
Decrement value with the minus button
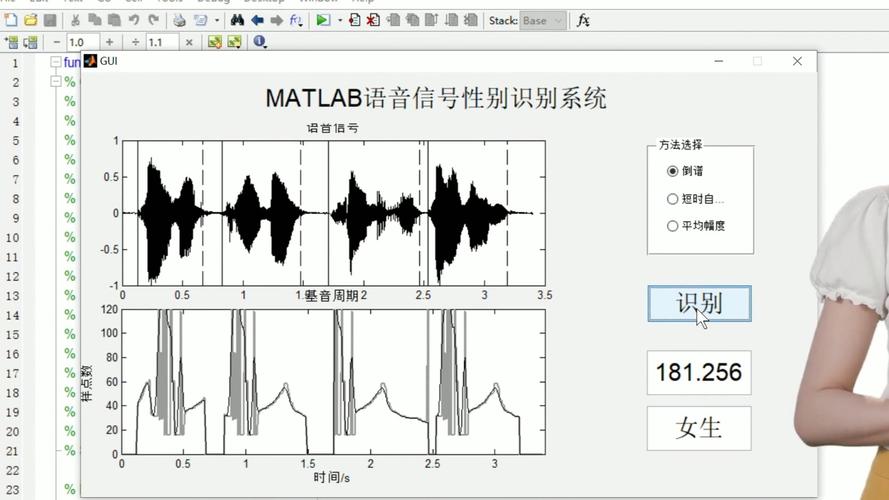56,42
